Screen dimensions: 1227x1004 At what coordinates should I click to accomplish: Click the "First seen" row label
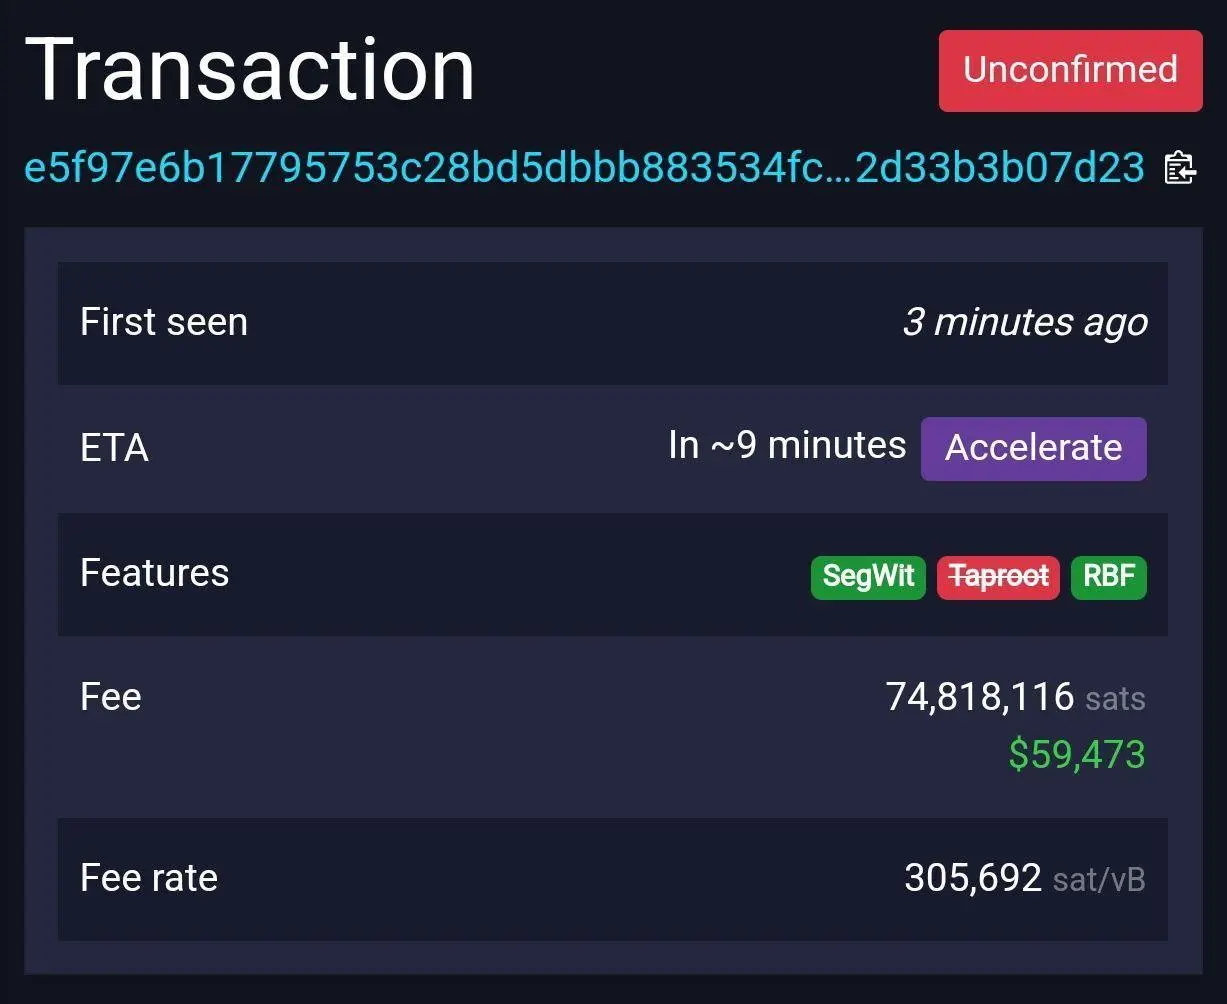164,322
